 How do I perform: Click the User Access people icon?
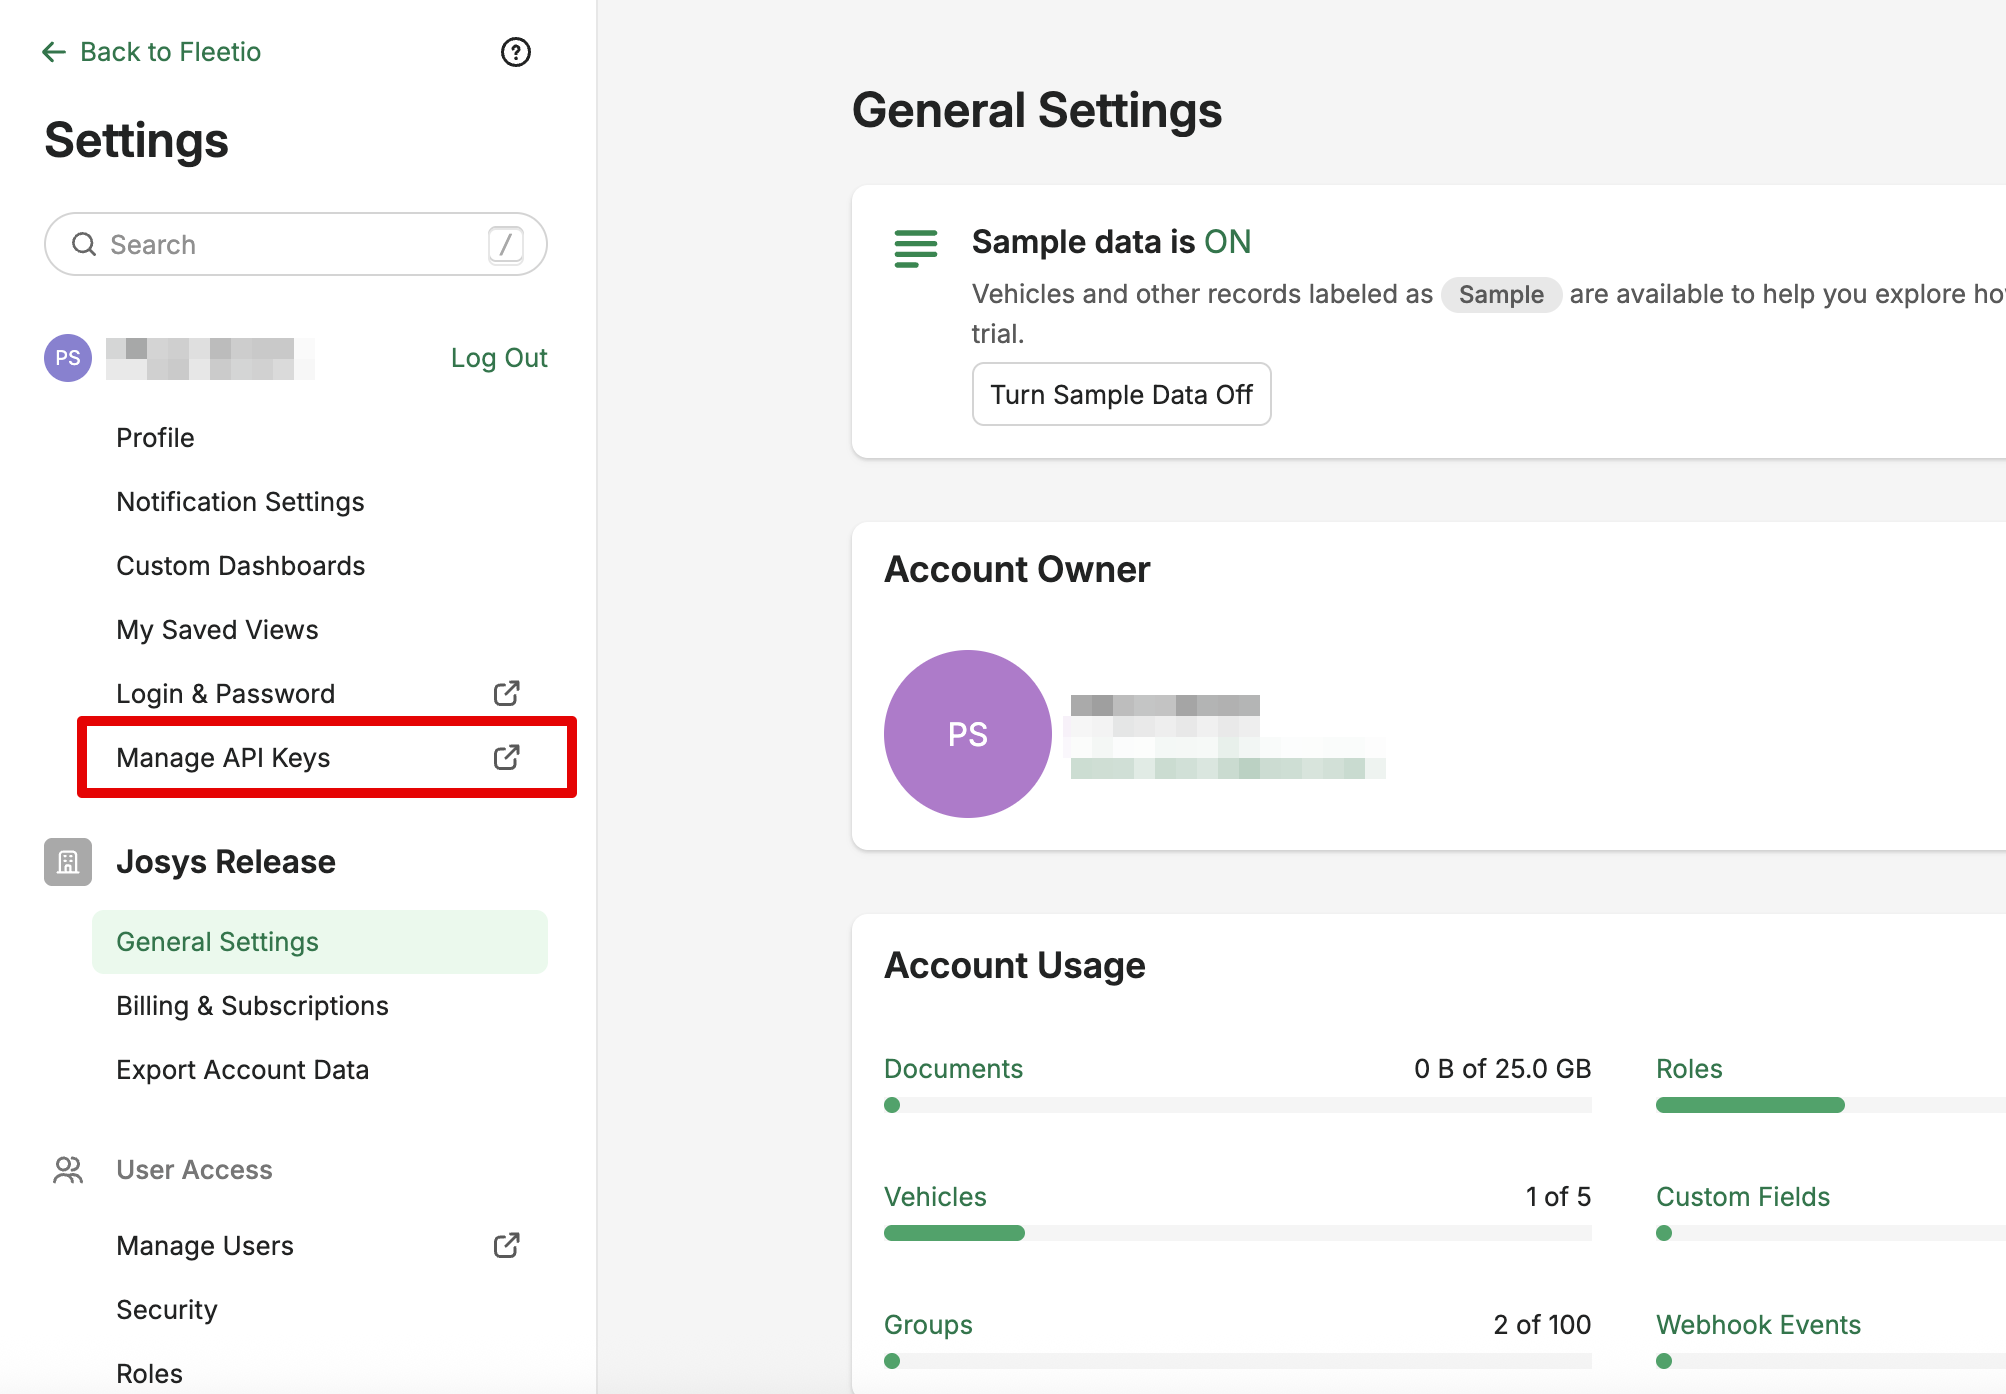[x=68, y=1170]
